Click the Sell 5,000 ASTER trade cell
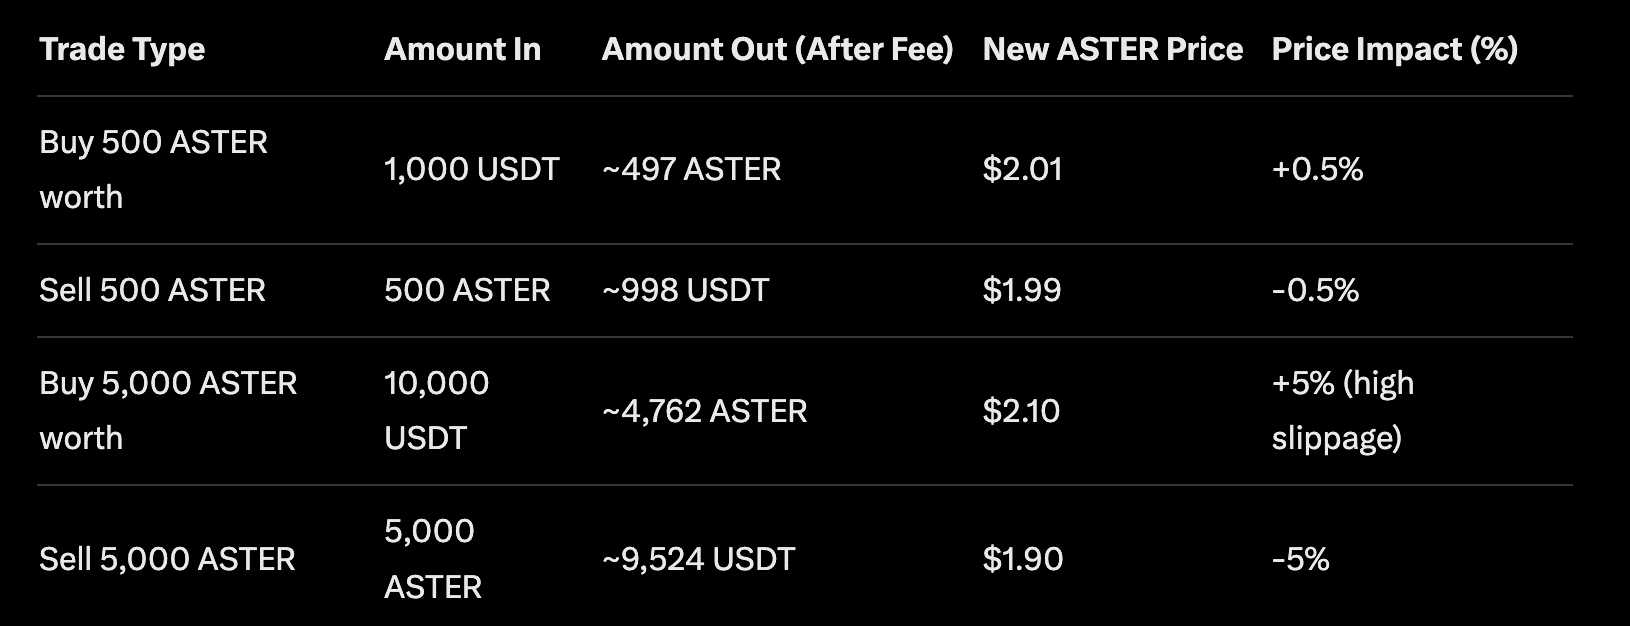The image size is (1630, 626). pos(167,559)
